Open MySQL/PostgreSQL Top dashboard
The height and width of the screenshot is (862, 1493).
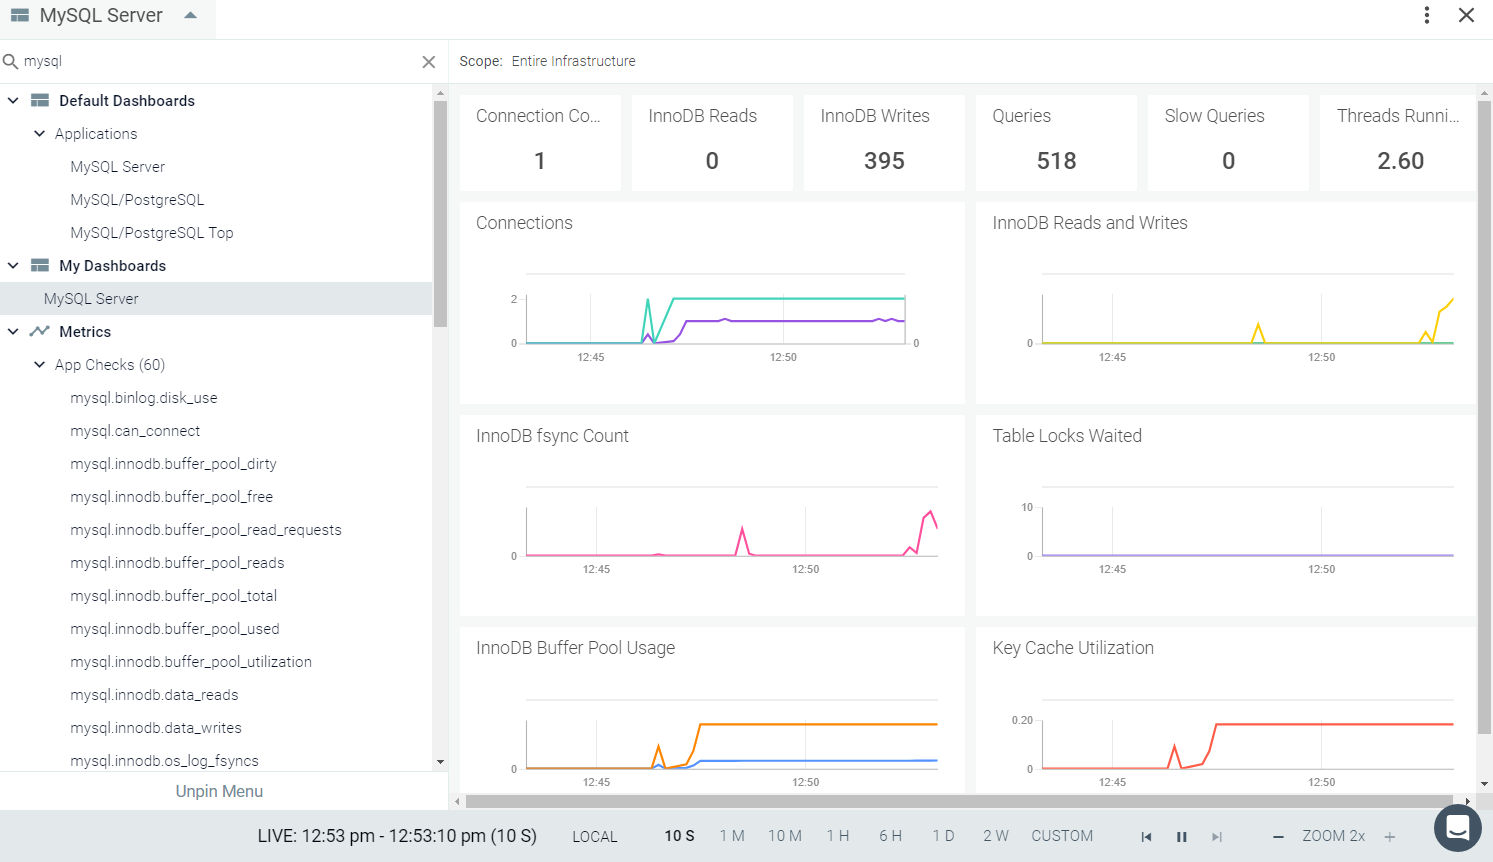point(152,232)
